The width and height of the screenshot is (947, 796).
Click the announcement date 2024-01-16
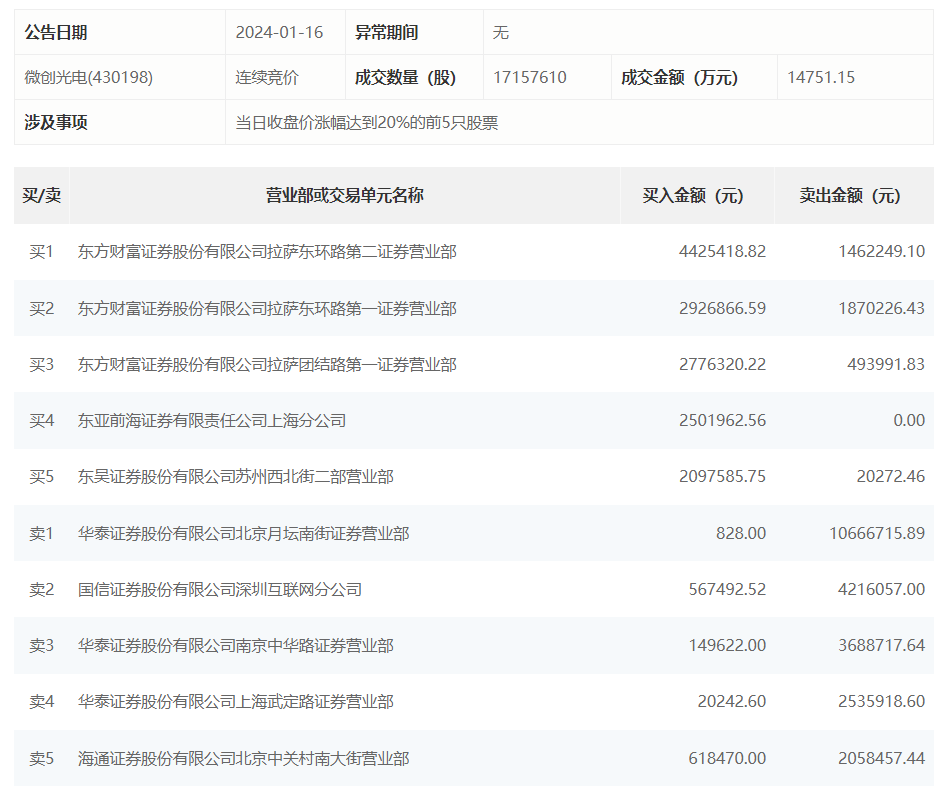279,32
